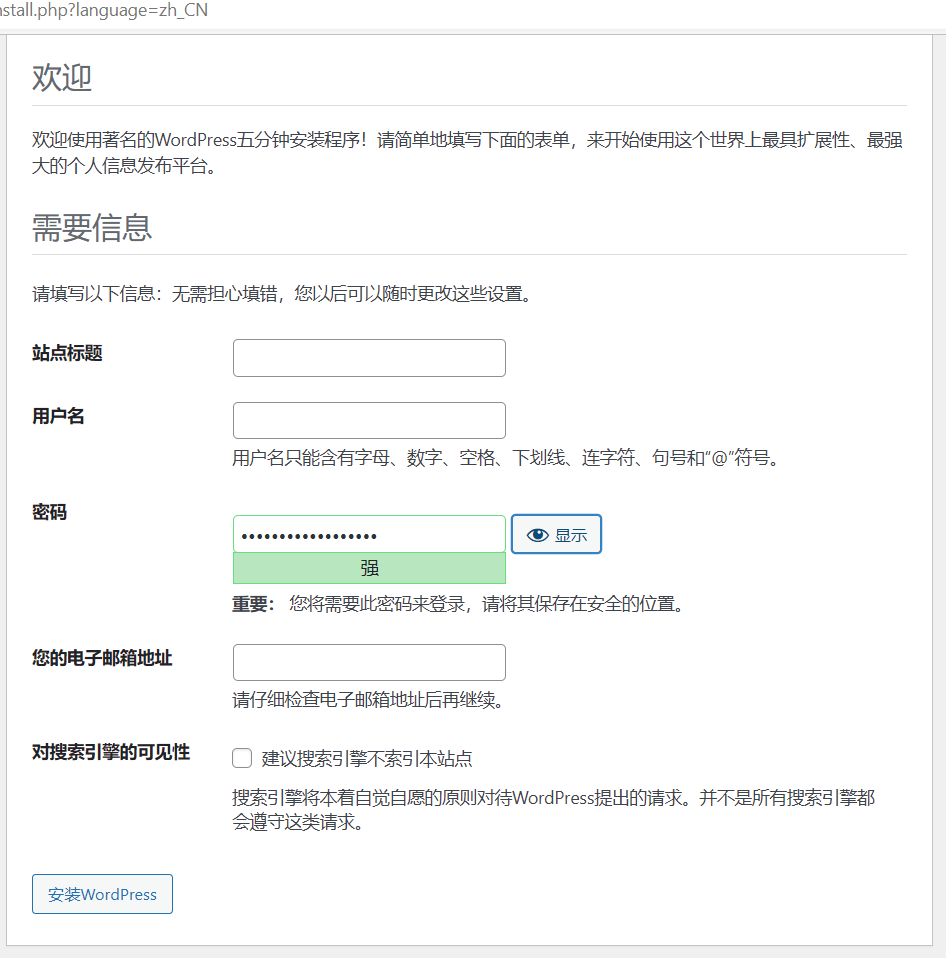This screenshot has height=958, width=946.
Task: Click the 您的电子邮箱地址 input field
Action: coord(369,662)
